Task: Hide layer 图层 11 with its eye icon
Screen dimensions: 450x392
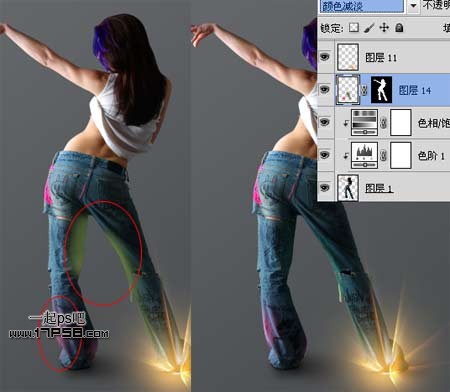Action: (325, 57)
